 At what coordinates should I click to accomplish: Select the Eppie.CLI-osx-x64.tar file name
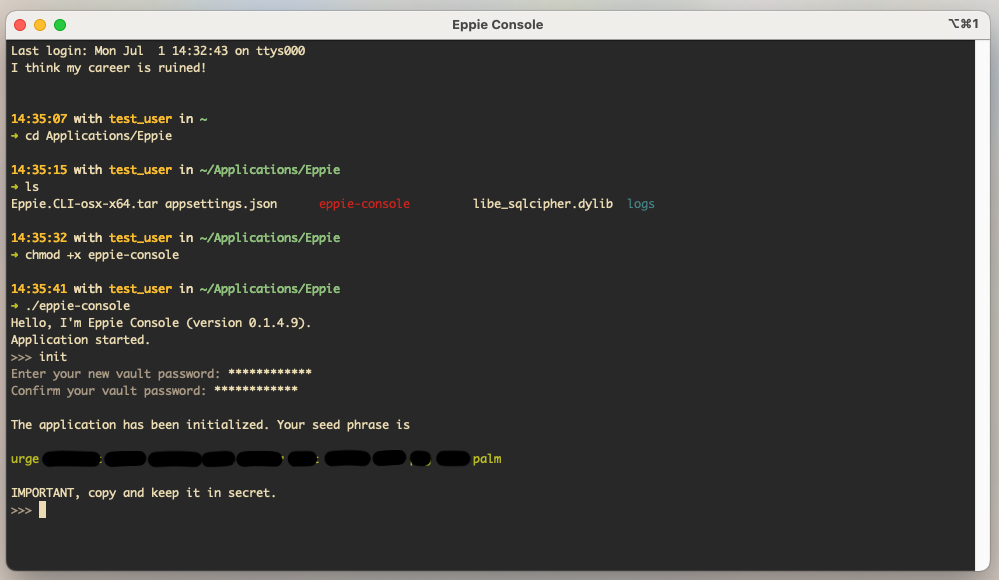(84, 204)
